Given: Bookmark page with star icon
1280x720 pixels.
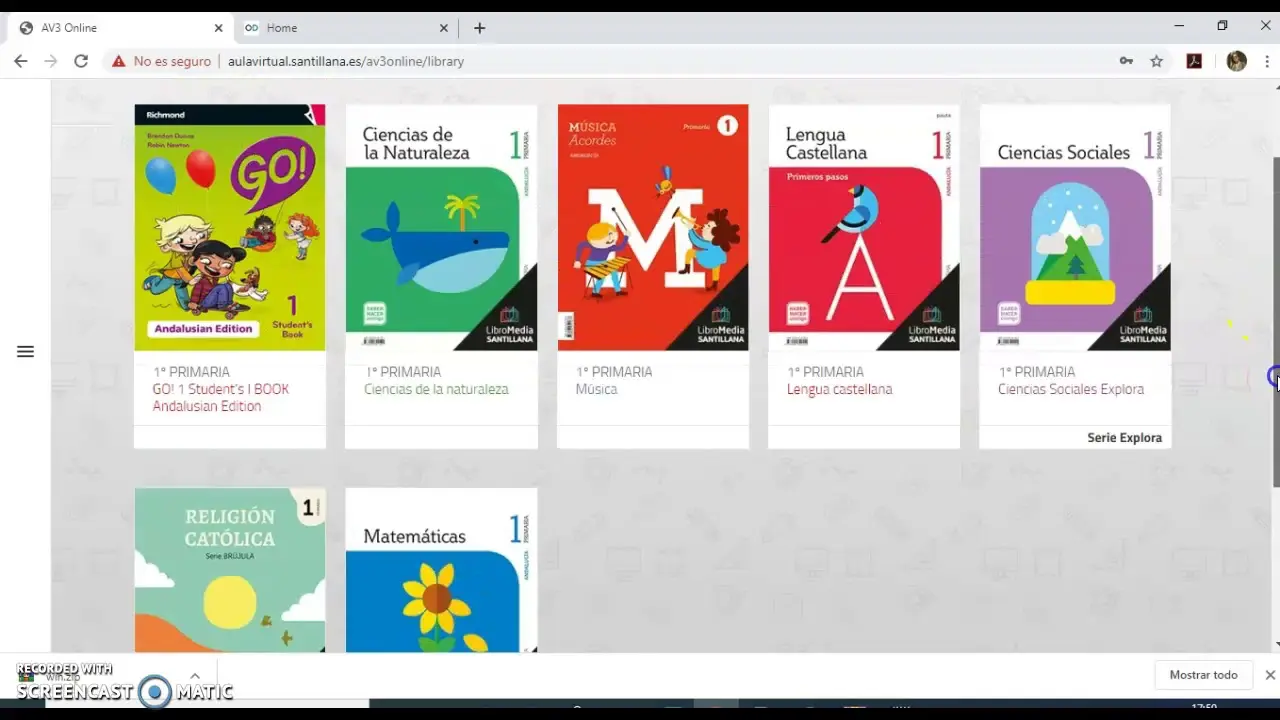Looking at the screenshot, I should point(1157,61).
